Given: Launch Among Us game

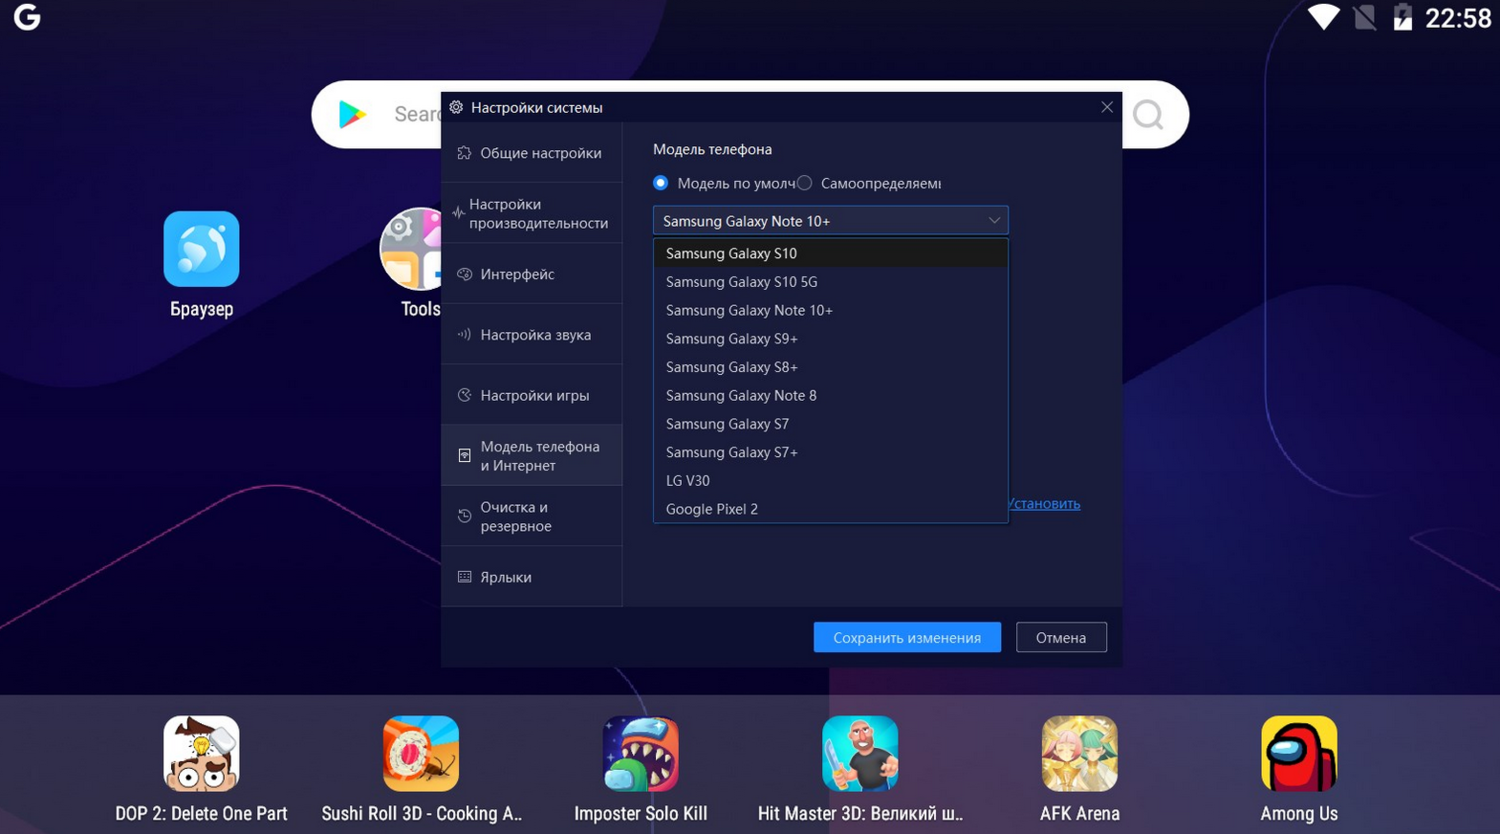Looking at the screenshot, I should tap(1299, 754).
